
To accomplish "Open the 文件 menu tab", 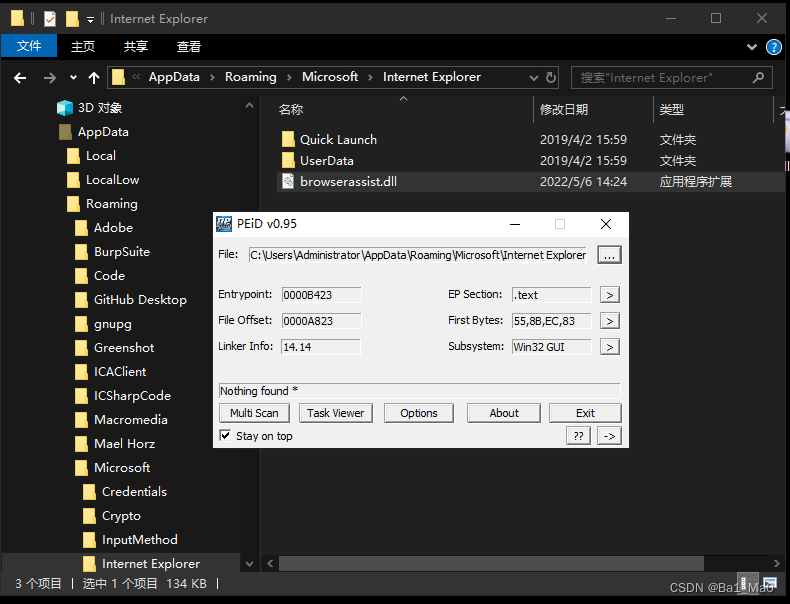I will 29,46.
